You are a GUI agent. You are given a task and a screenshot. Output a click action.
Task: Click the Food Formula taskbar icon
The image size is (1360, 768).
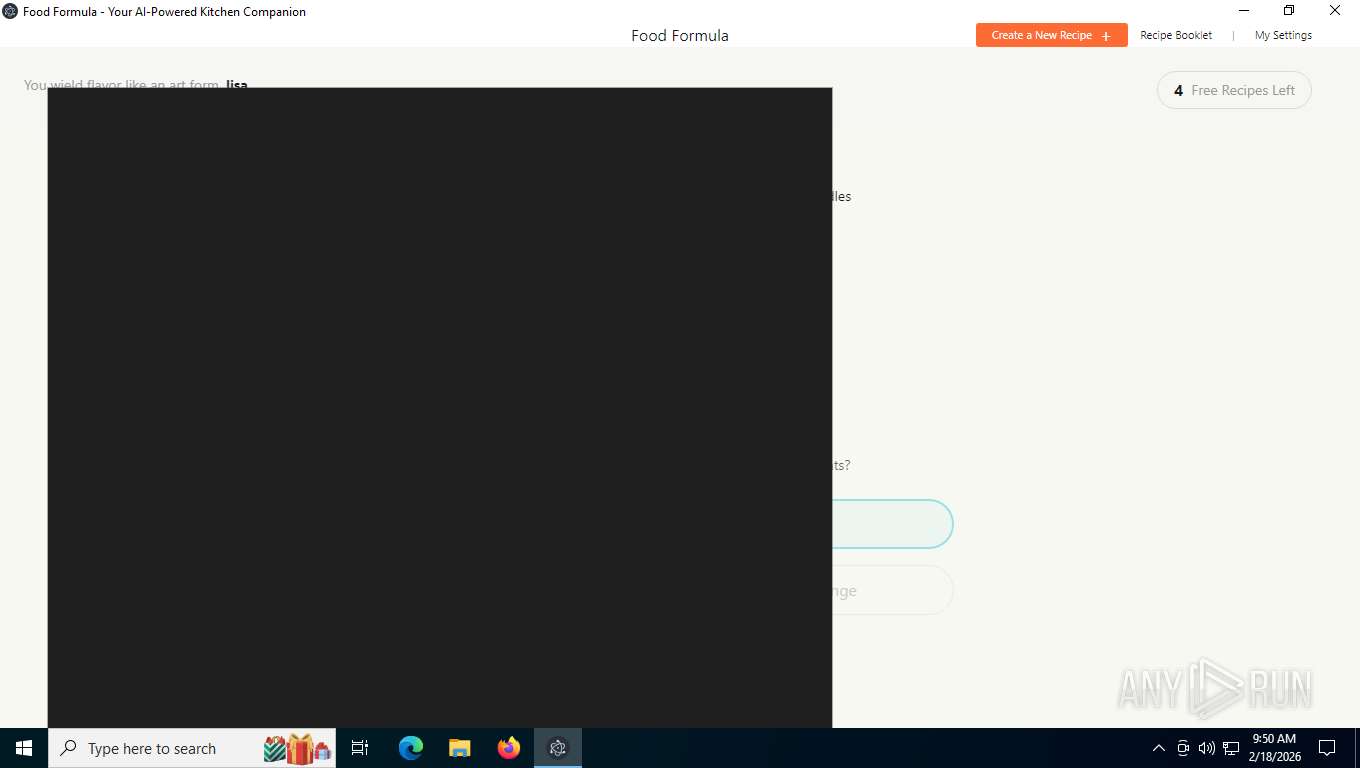point(558,748)
